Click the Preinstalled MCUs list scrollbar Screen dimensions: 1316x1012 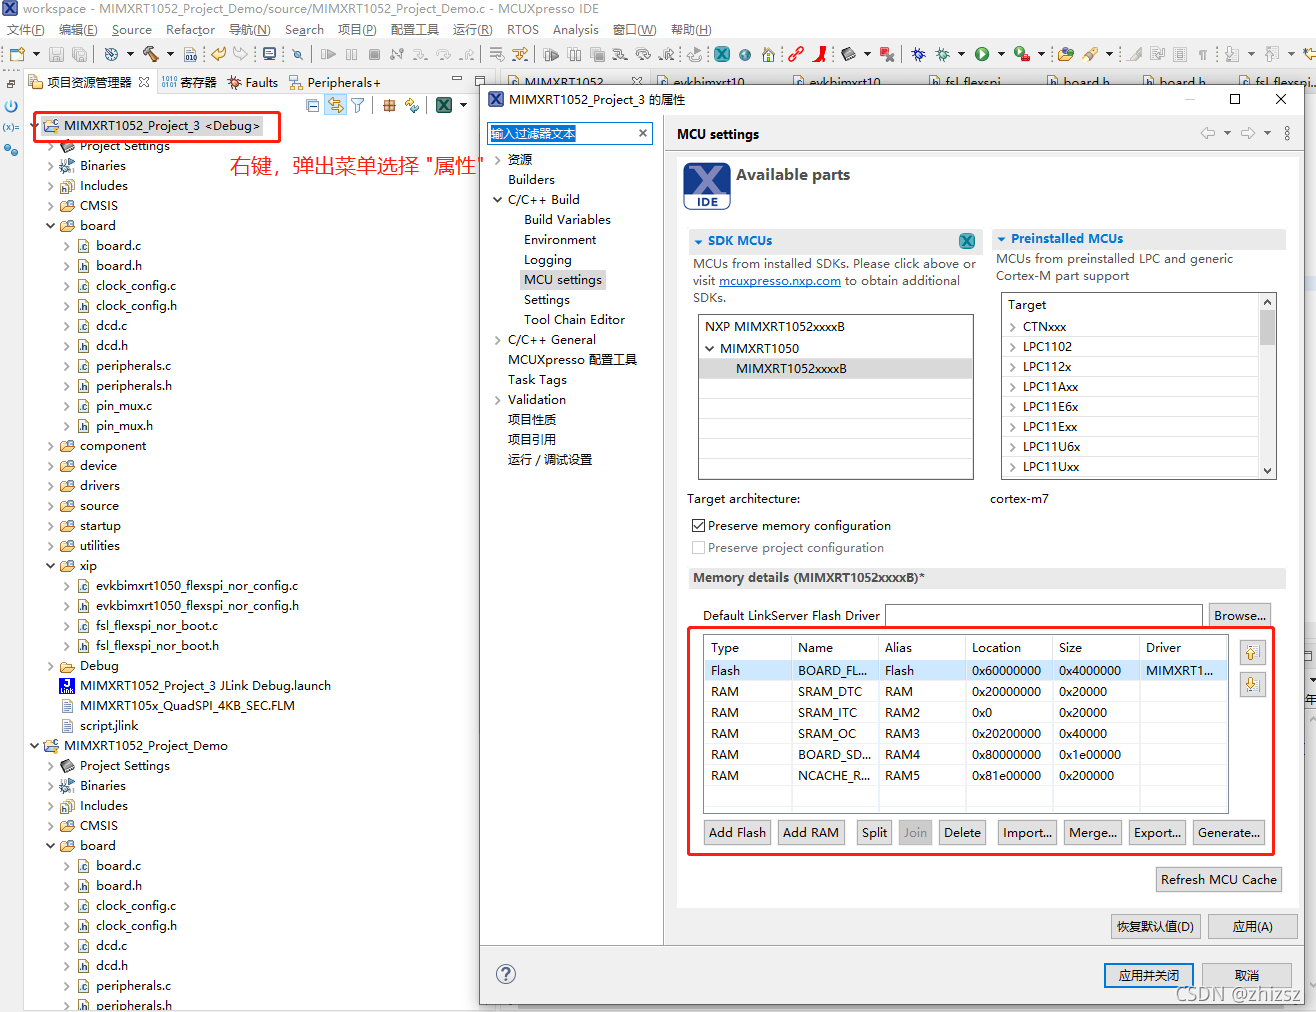pos(1268,386)
